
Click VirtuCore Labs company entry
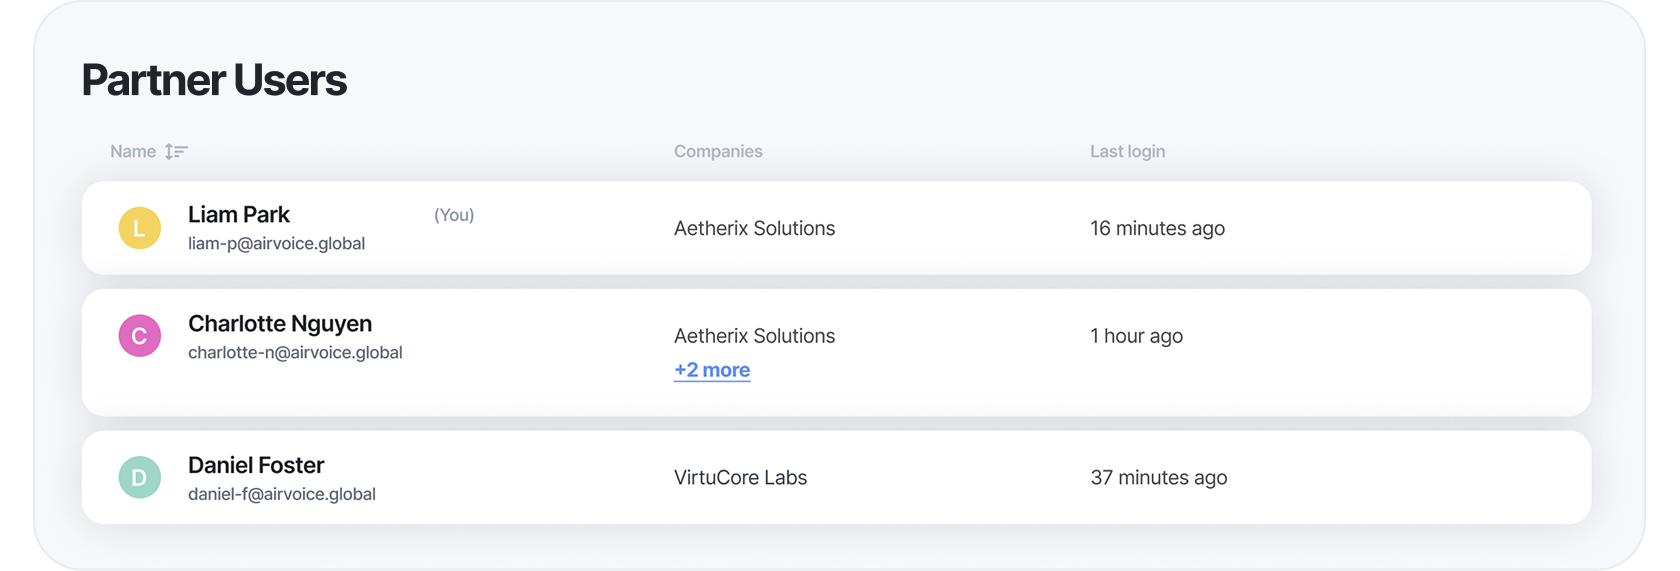pyautogui.click(x=740, y=478)
